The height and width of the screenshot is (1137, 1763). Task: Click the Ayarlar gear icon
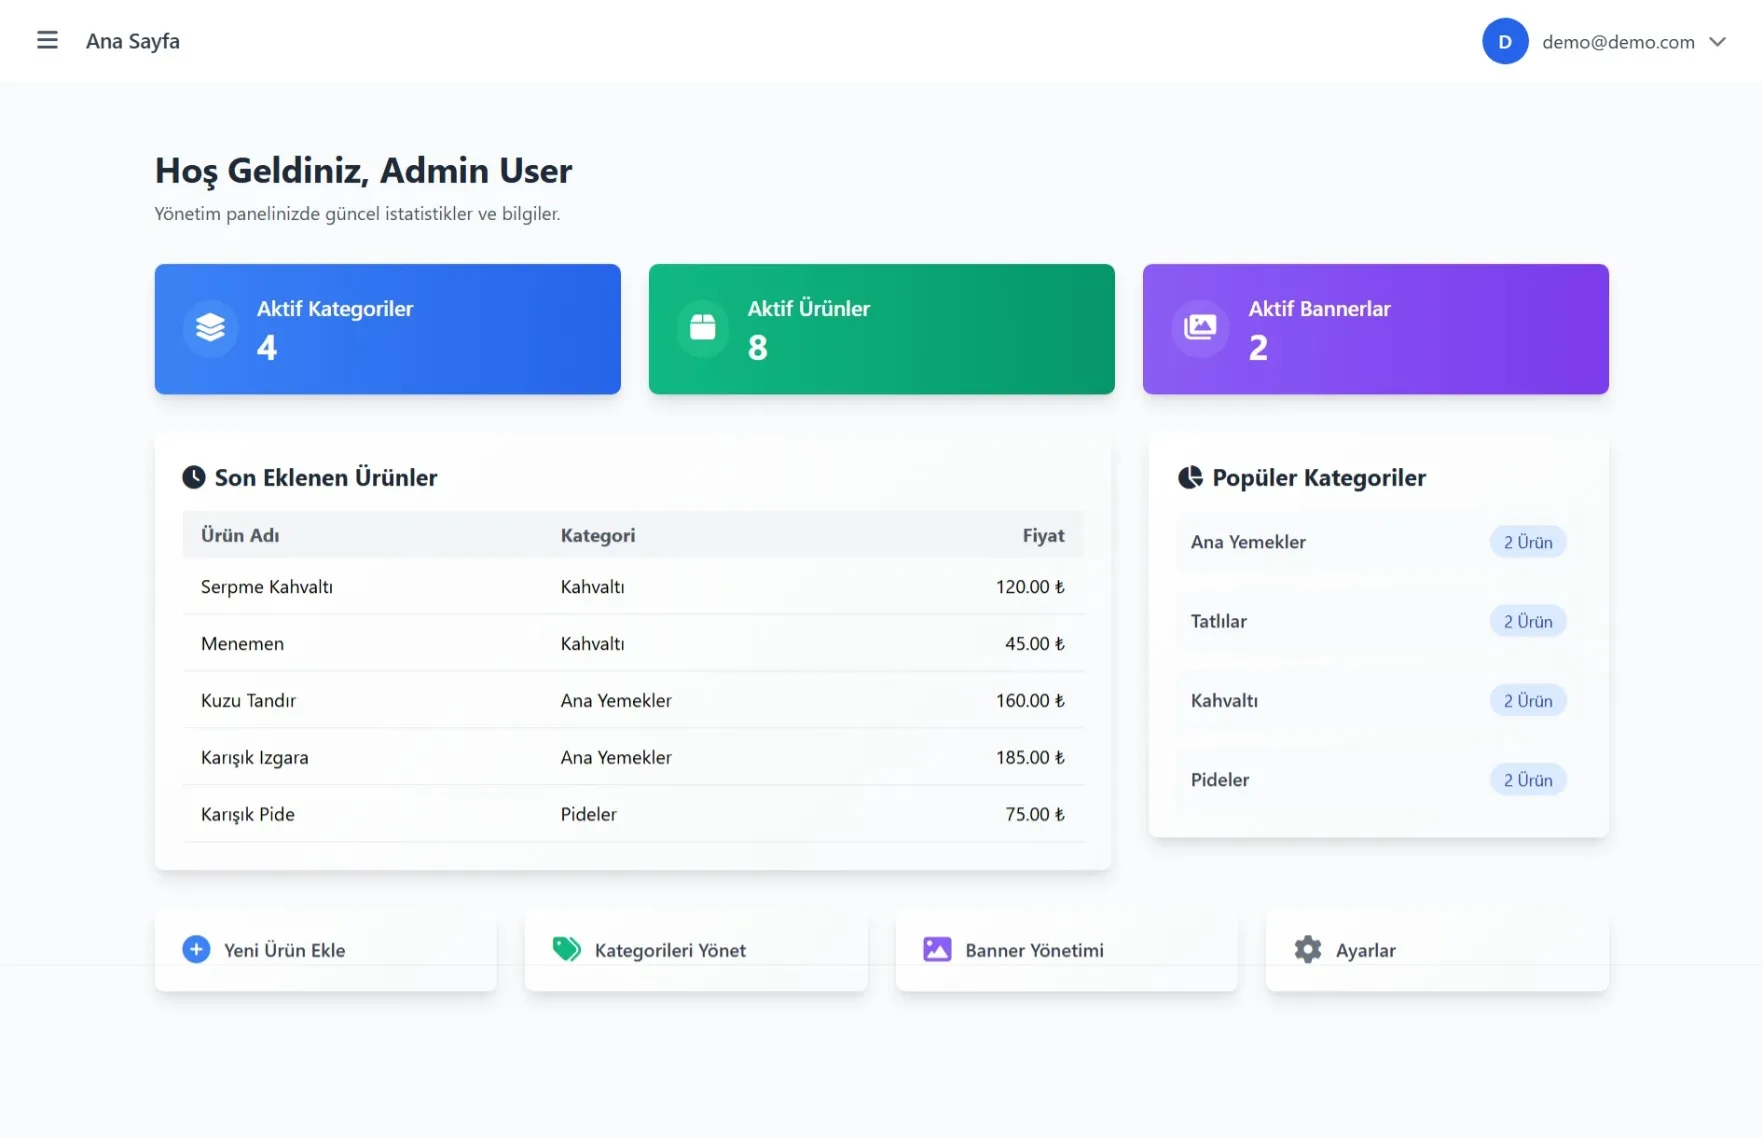click(1307, 949)
